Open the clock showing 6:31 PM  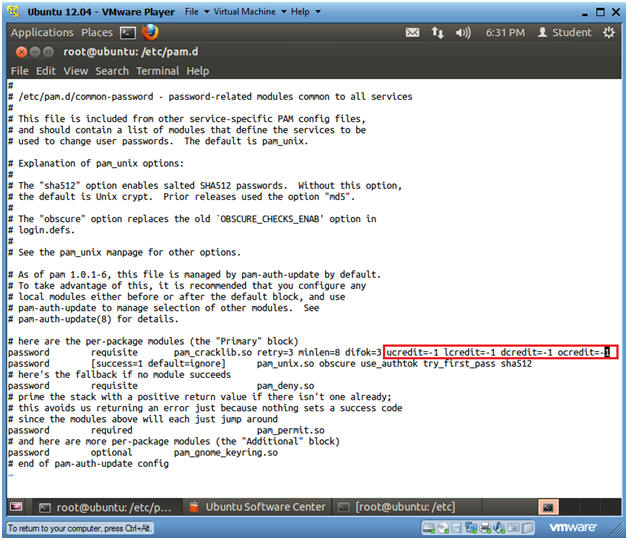[505, 32]
